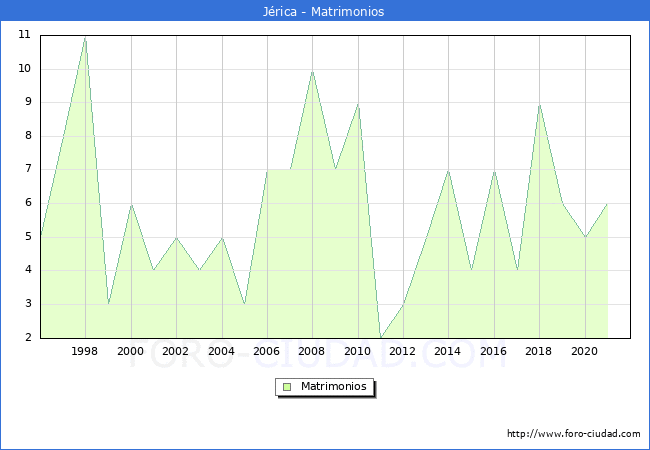This screenshot has height=450, width=650.
Task: Click the 2008 x-axis label
Action: 312,351
